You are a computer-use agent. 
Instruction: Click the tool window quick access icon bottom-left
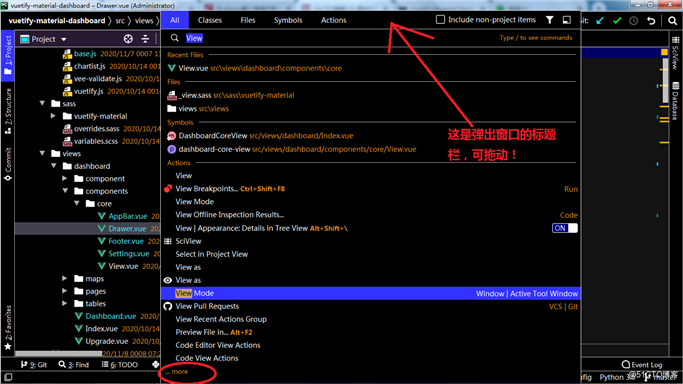(8, 377)
